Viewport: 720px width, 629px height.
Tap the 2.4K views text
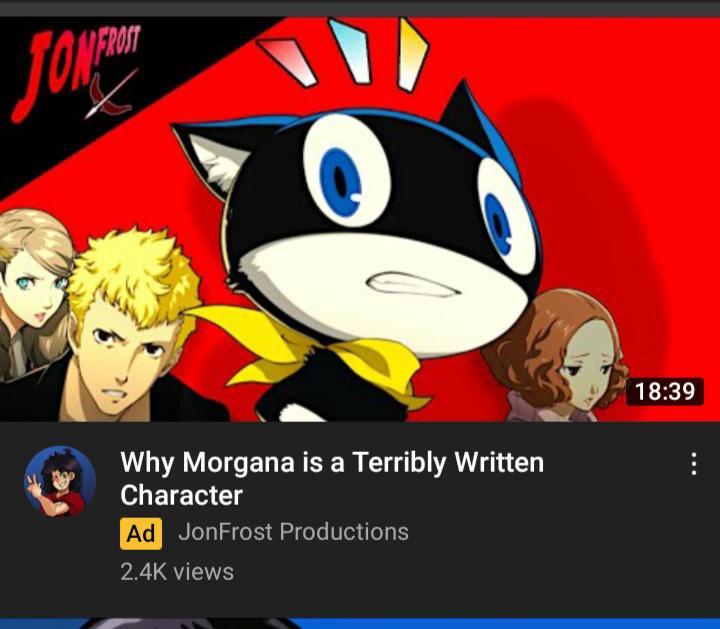click(177, 572)
